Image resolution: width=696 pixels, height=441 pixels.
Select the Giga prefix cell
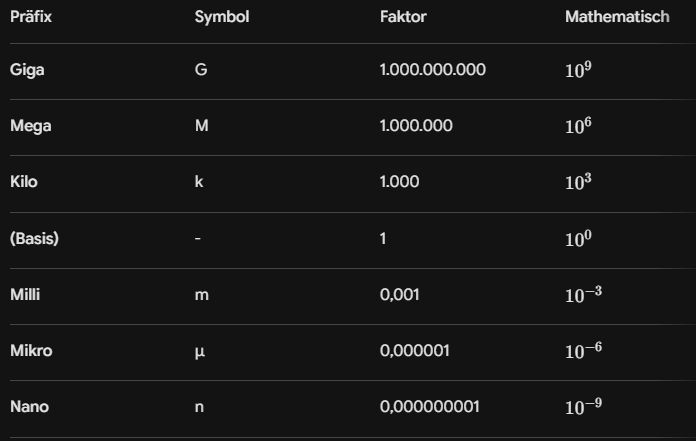27,70
